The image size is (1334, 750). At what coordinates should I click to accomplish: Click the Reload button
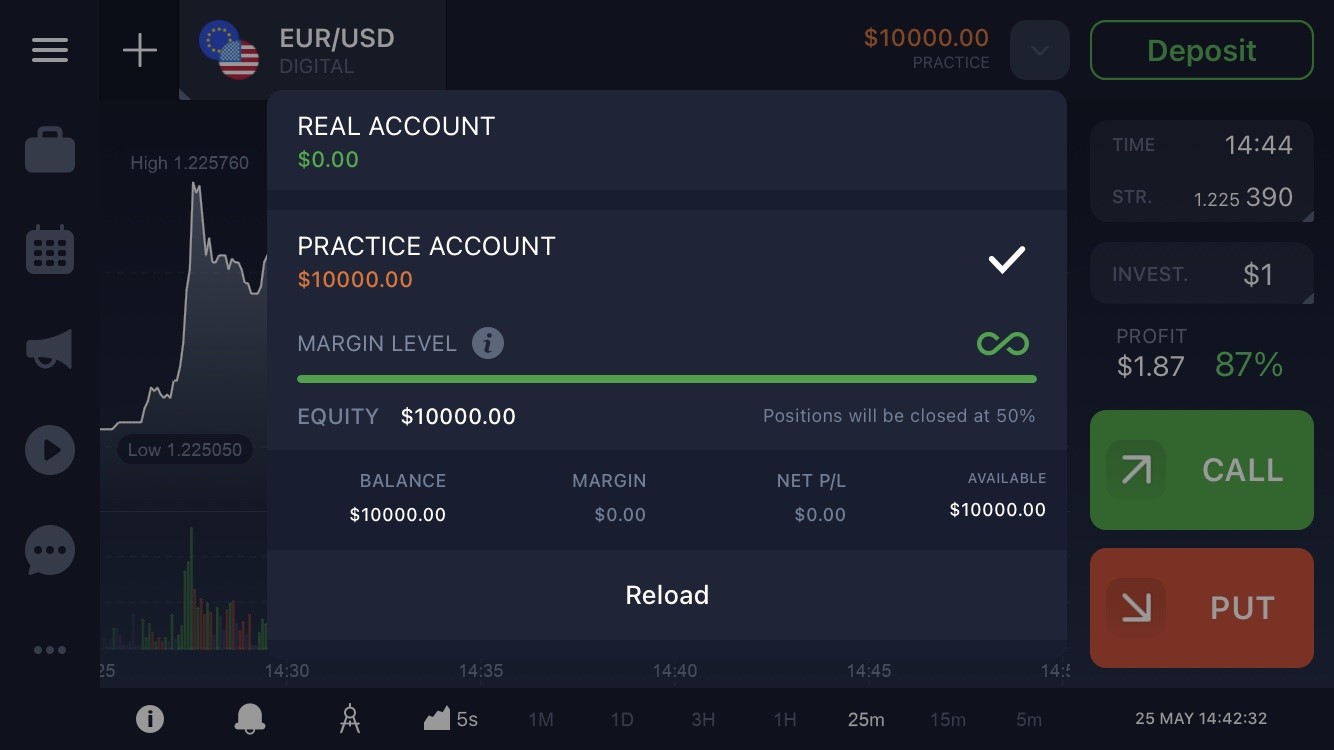tap(667, 595)
